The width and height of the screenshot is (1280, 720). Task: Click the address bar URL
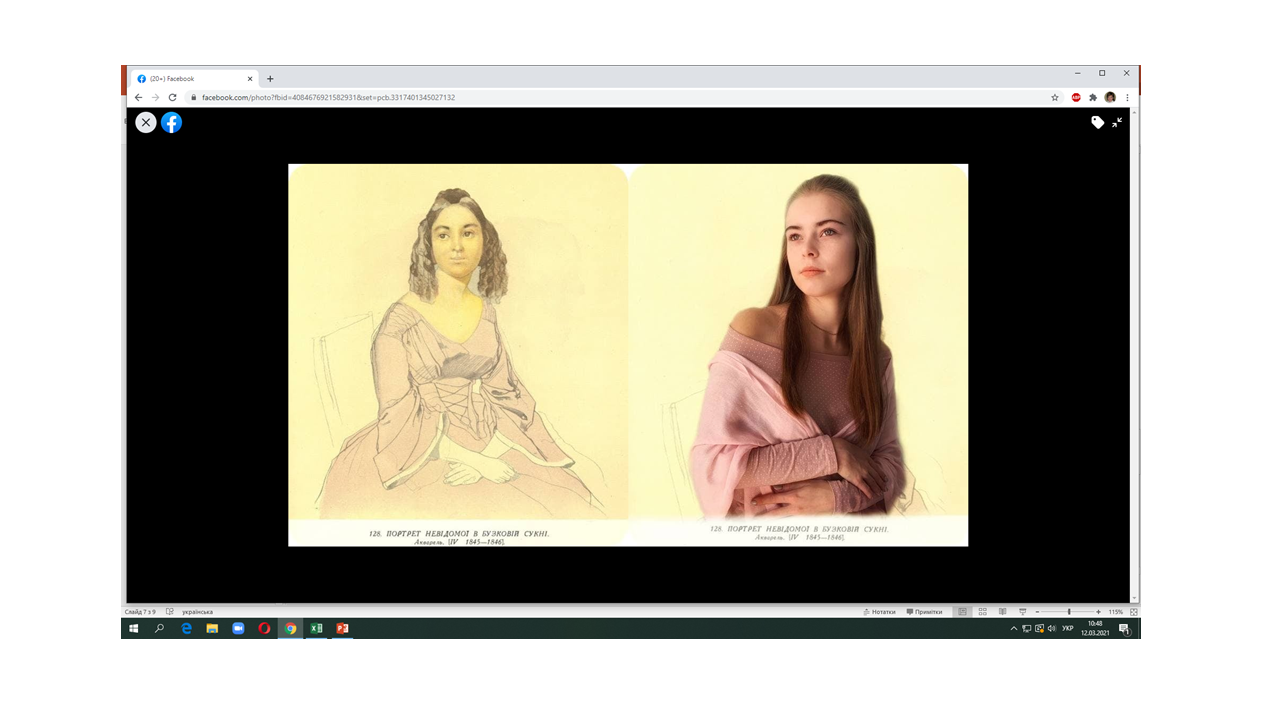[328, 98]
